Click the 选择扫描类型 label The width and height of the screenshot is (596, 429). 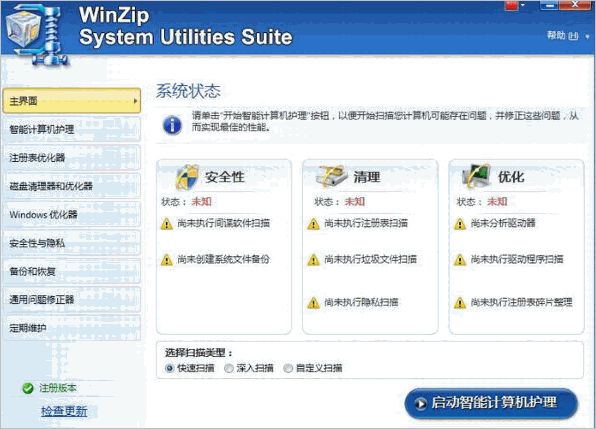[x=198, y=353]
